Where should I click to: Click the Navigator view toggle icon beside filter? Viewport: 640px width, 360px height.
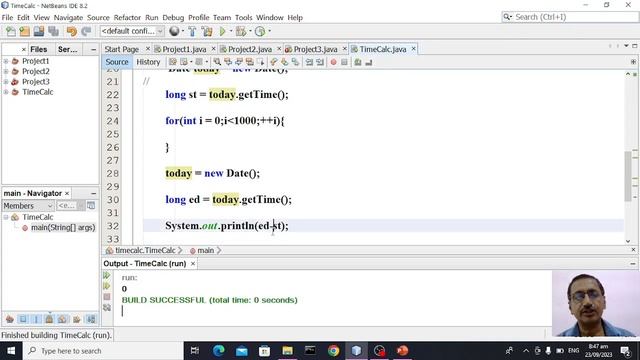[91, 206]
